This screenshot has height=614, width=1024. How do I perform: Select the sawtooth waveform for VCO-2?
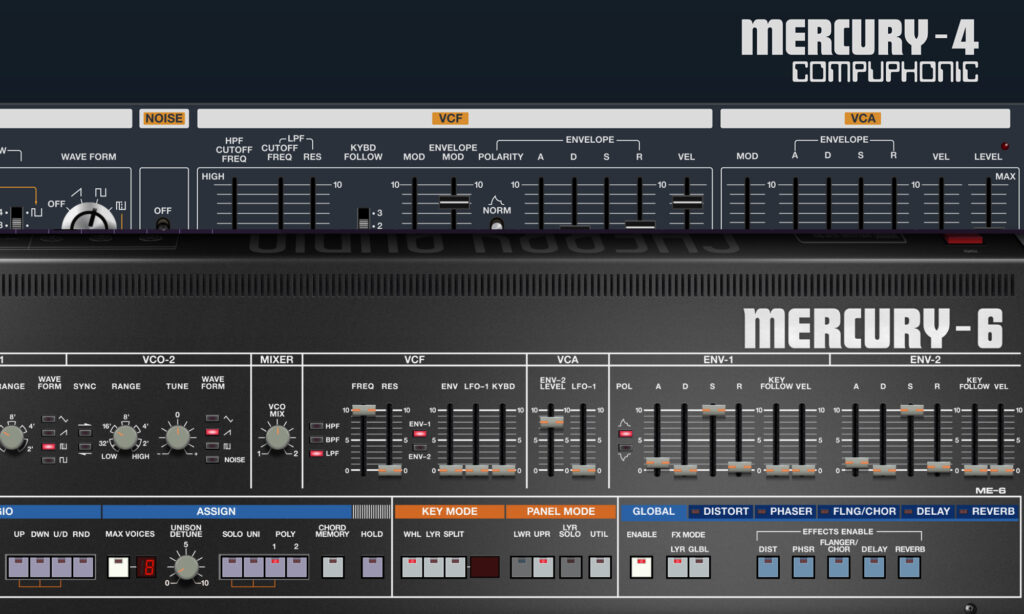click(212, 432)
